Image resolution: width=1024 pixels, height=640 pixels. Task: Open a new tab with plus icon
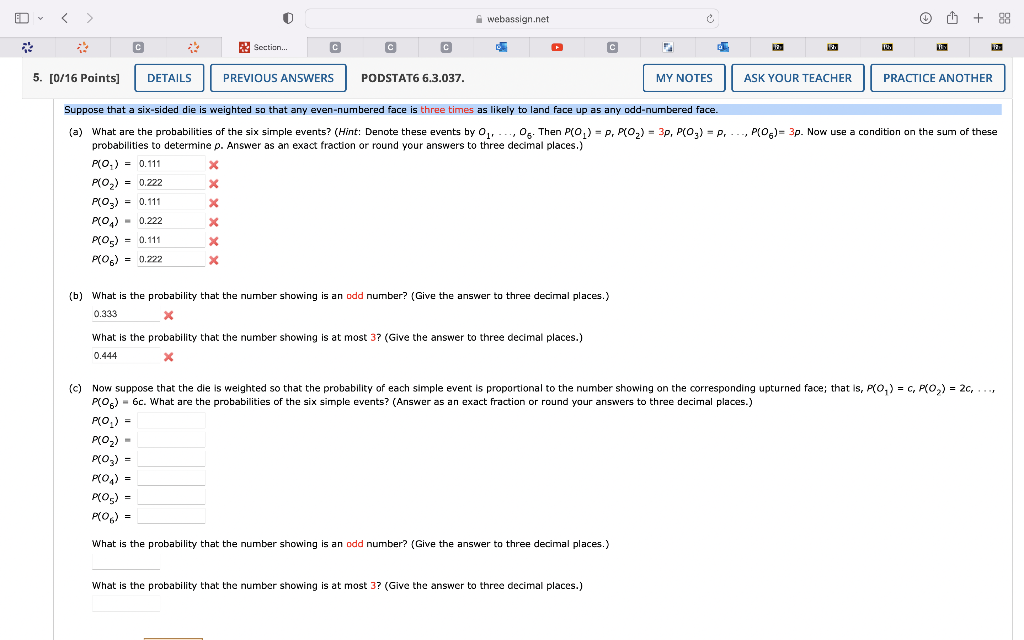(x=978, y=18)
